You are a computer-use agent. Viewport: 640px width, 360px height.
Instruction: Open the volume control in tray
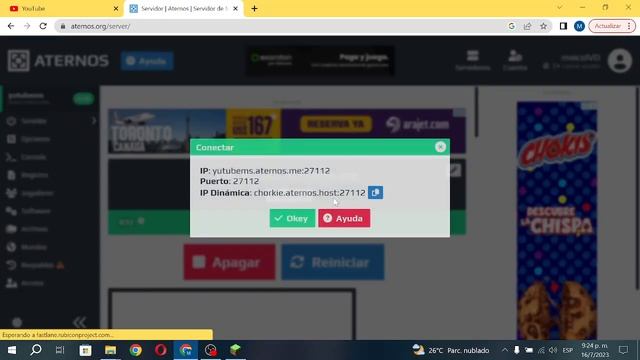tap(553, 350)
